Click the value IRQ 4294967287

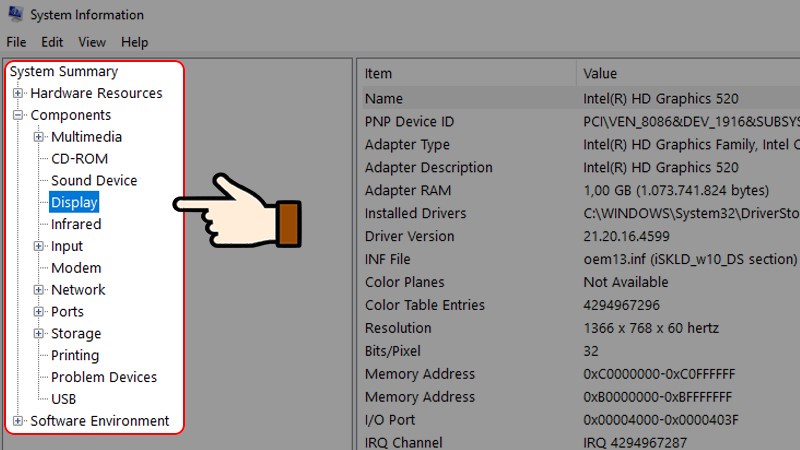pyautogui.click(x=635, y=442)
